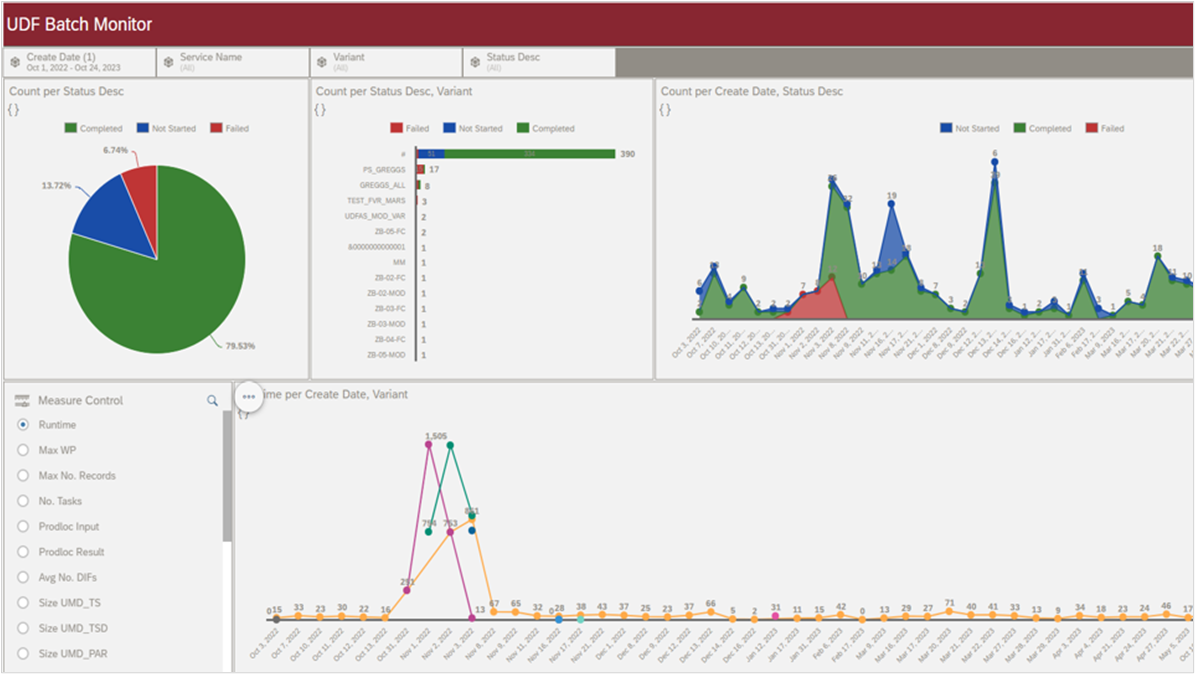Click the Measure Control search magnifier icon
1195x674 pixels.
pyautogui.click(x=212, y=400)
